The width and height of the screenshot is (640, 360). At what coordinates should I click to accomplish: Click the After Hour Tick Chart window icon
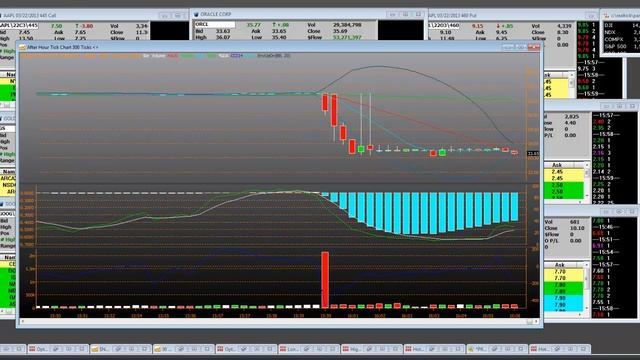pos(22,47)
